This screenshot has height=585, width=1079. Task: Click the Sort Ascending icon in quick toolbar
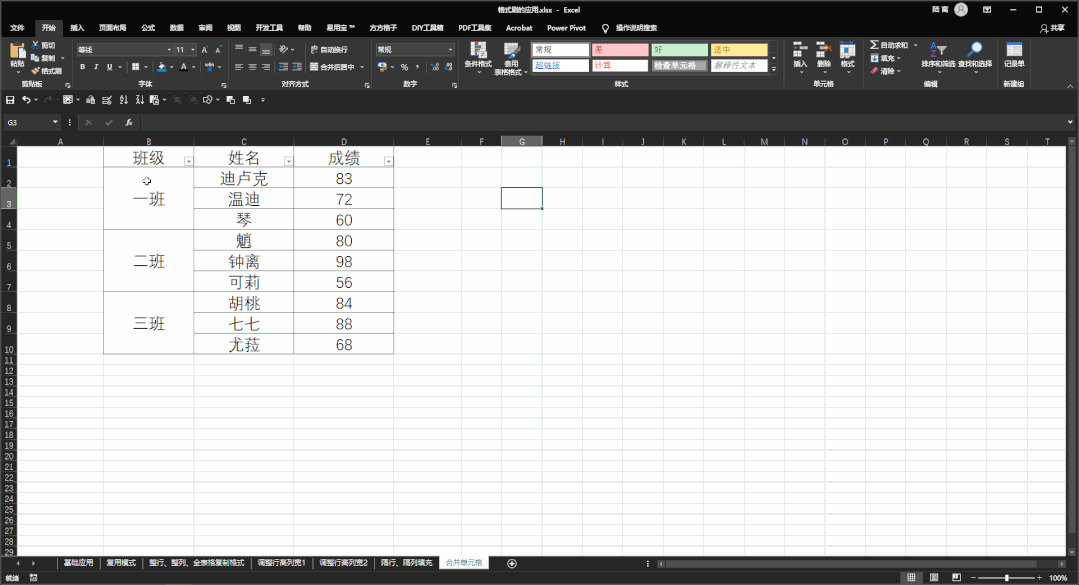124,100
